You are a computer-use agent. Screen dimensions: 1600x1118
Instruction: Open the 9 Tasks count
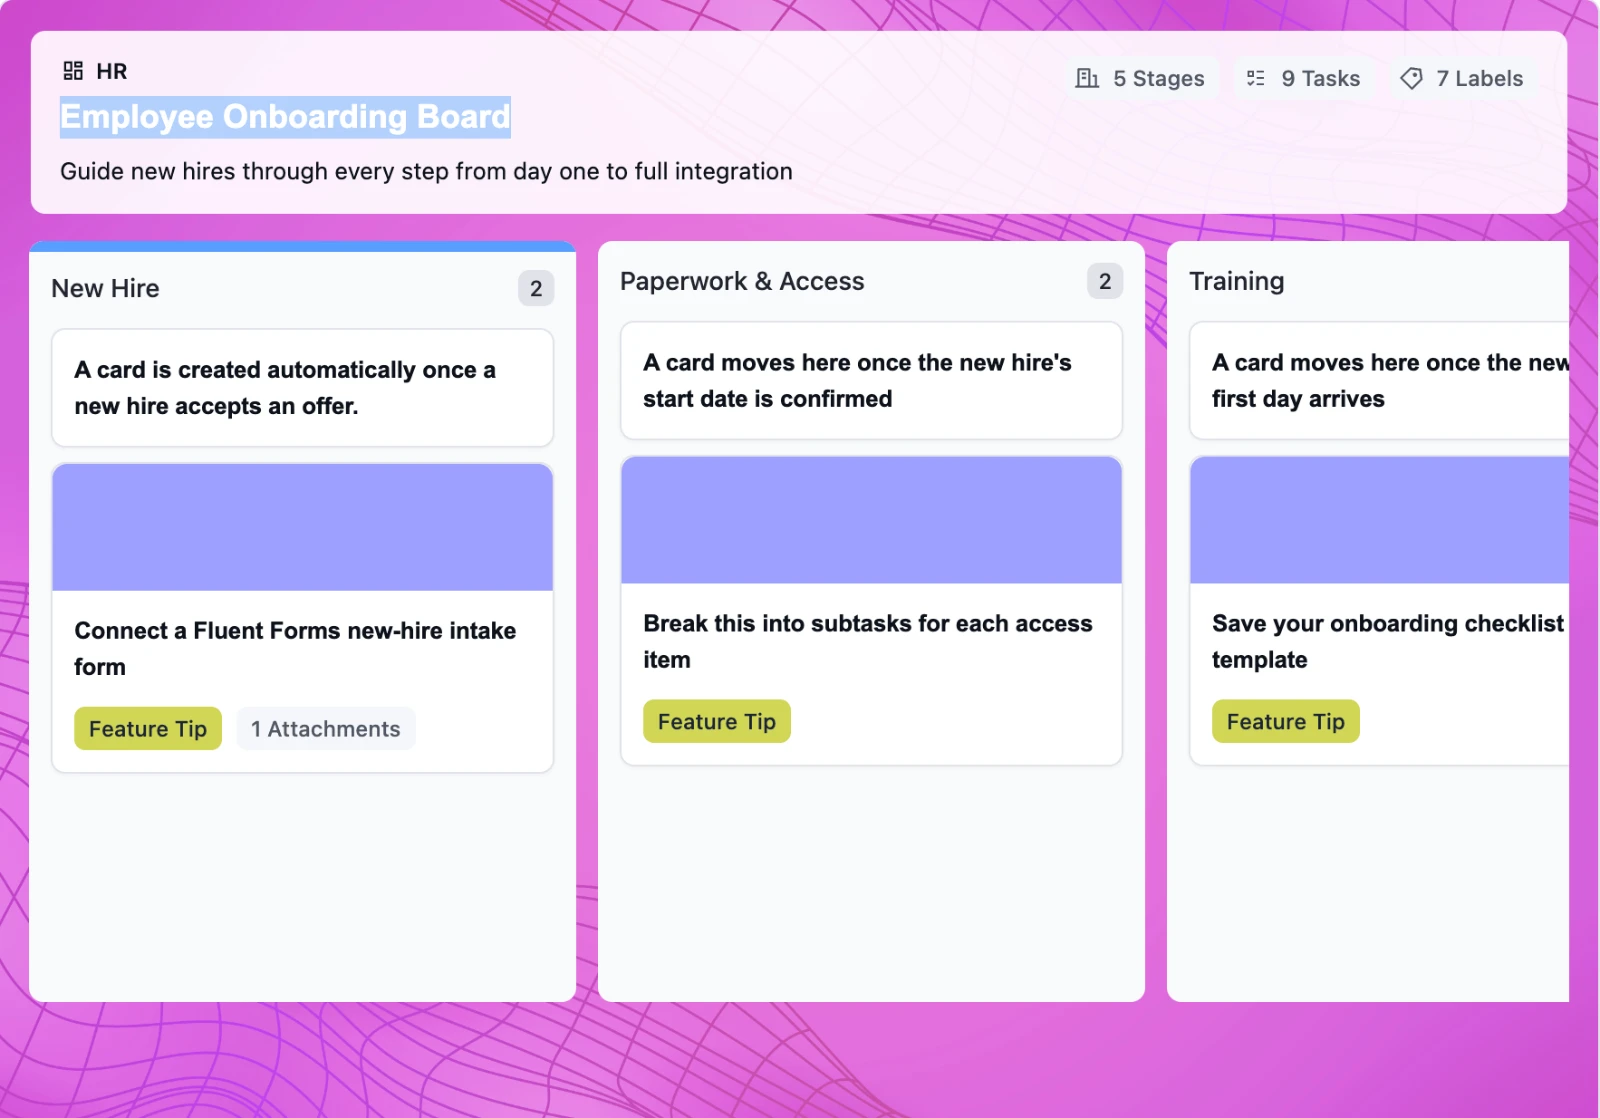[1303, 78]
